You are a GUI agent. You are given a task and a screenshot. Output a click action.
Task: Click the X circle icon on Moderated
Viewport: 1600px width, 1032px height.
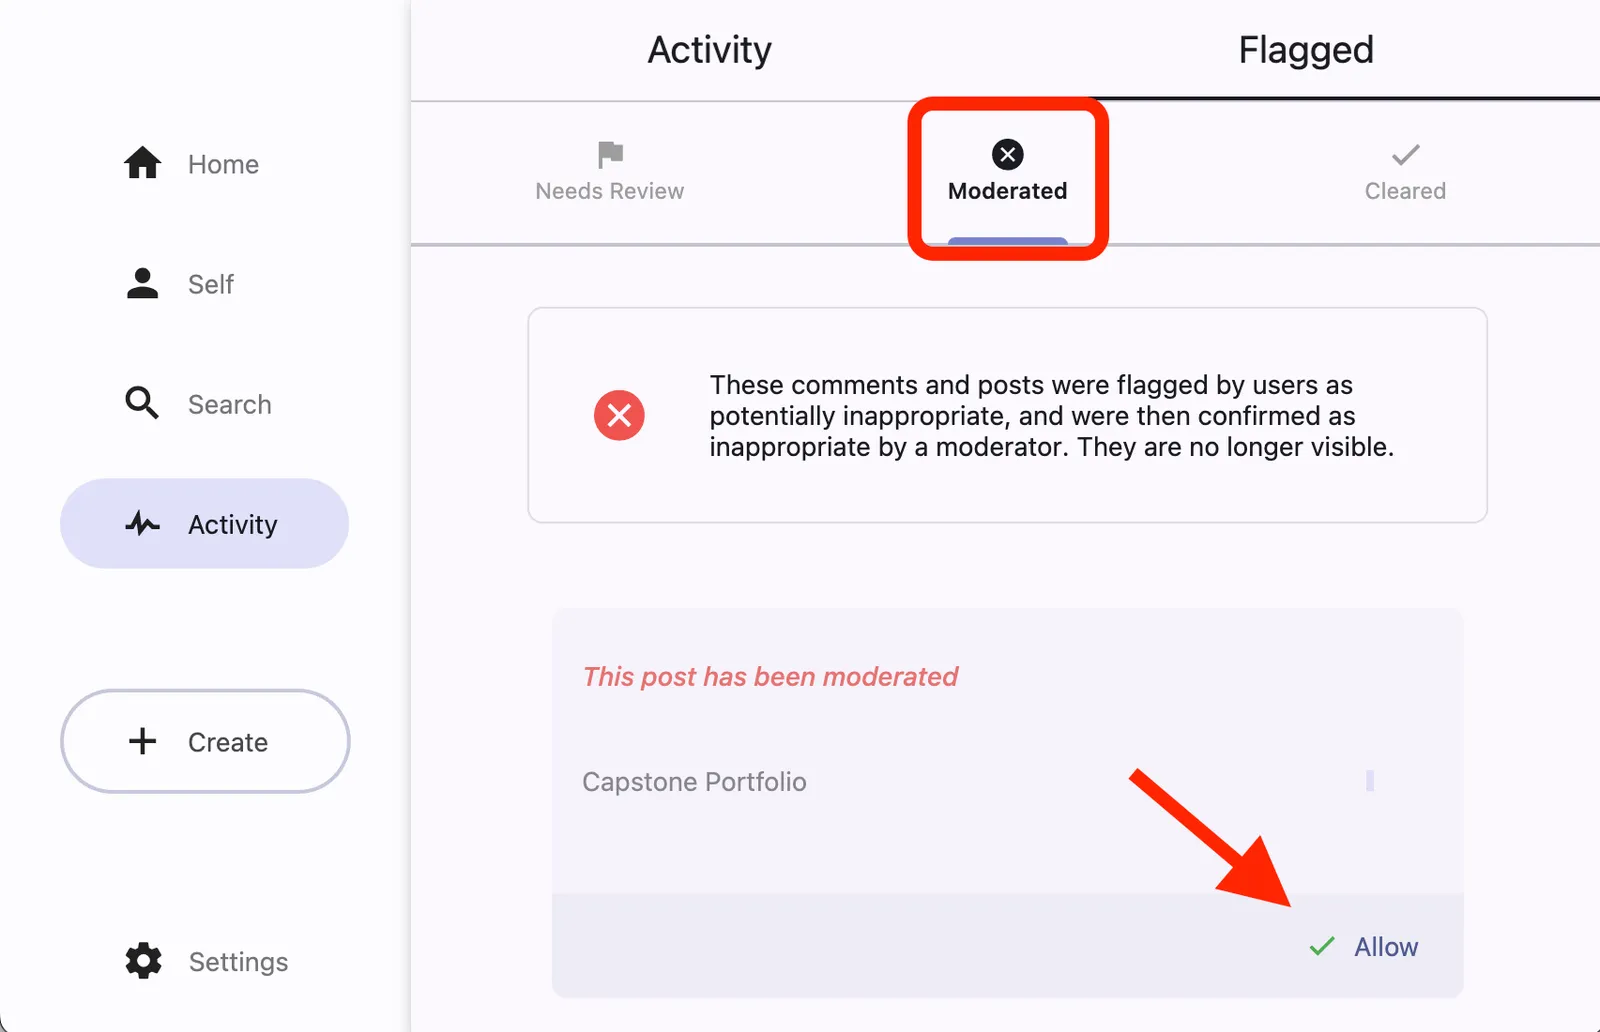coord(1006,154)
